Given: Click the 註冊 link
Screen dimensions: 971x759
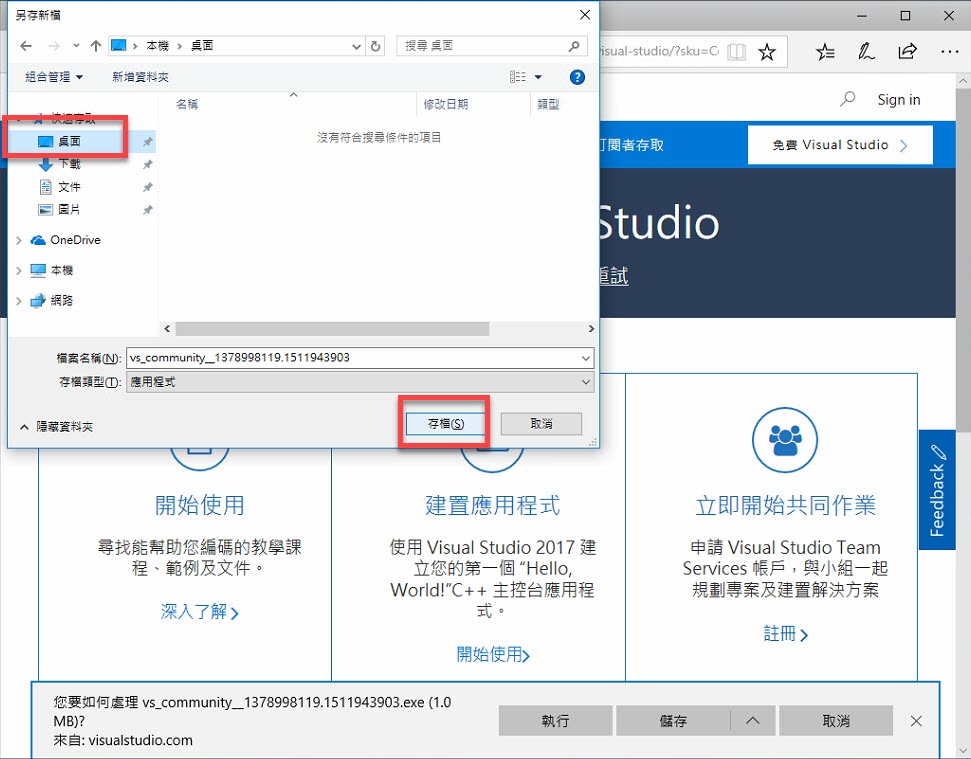Looking at the screenshot, I should click(785, 633).
